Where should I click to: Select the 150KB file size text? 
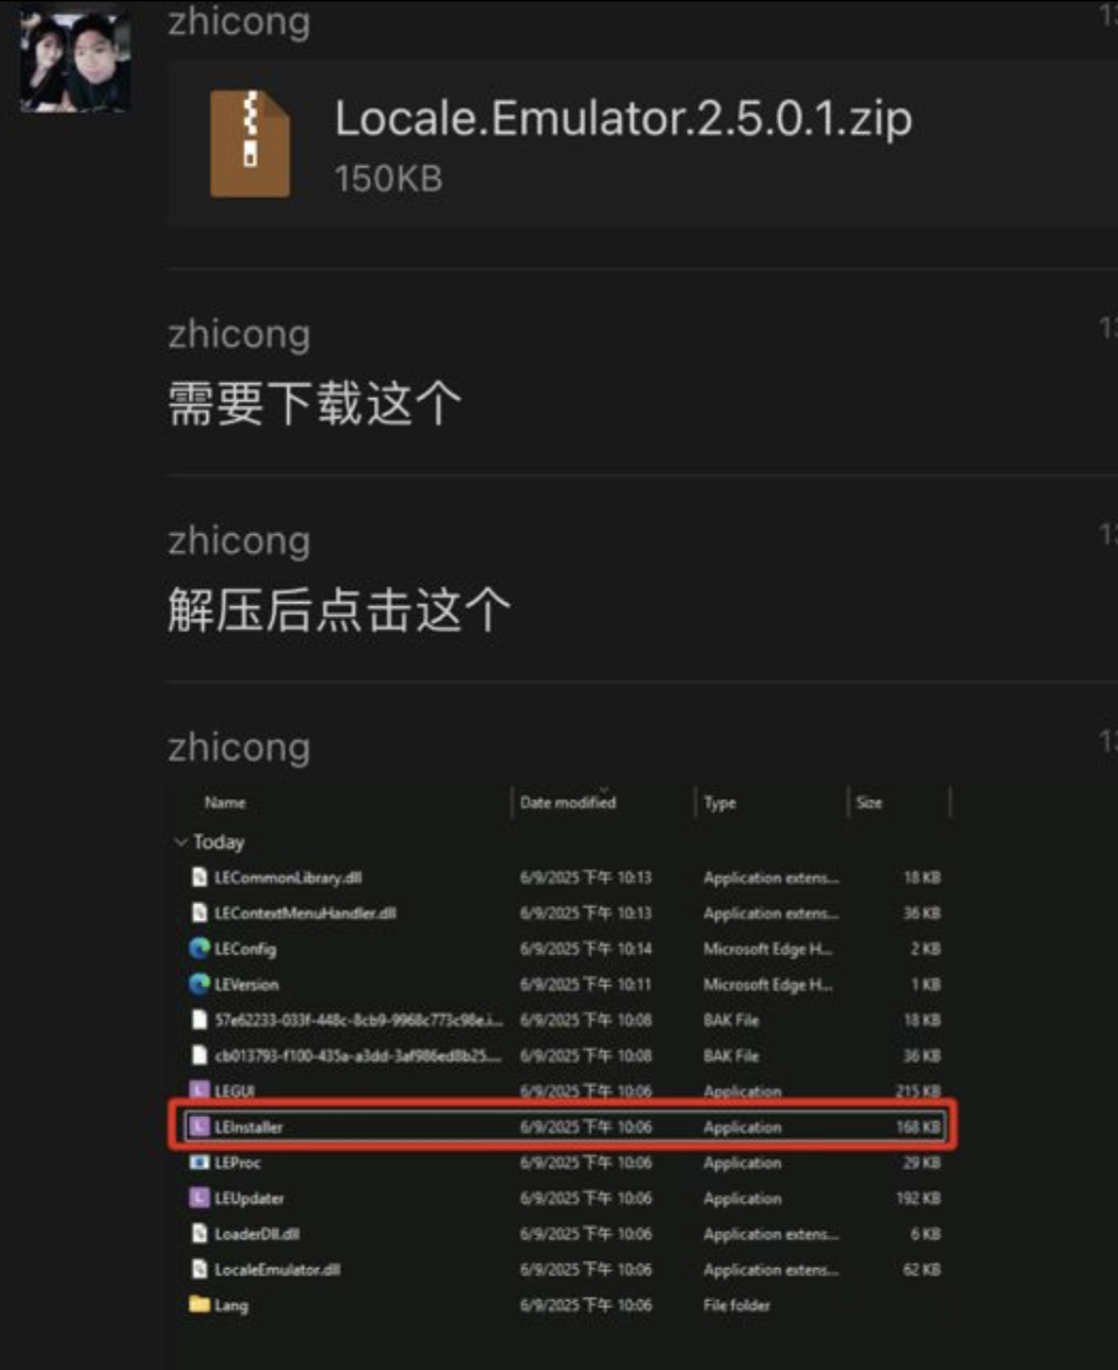tap(388, 179)
